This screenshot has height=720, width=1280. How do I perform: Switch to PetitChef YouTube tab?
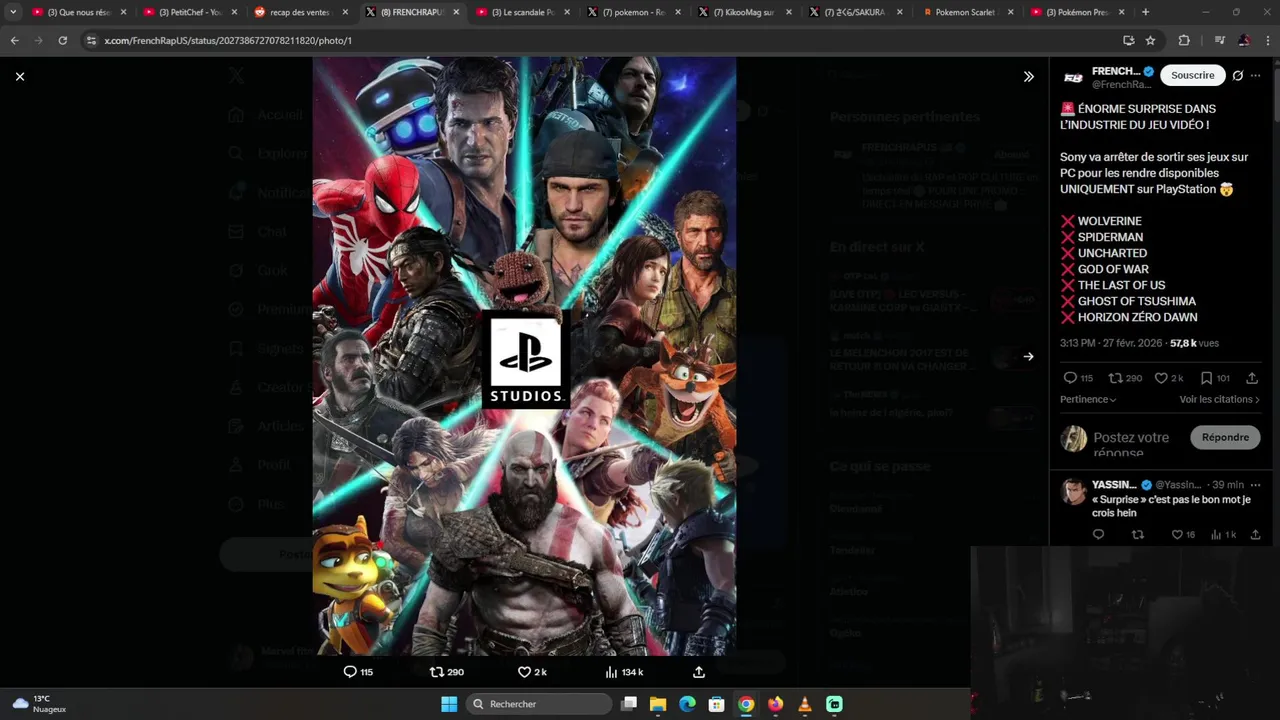[190, 12]
